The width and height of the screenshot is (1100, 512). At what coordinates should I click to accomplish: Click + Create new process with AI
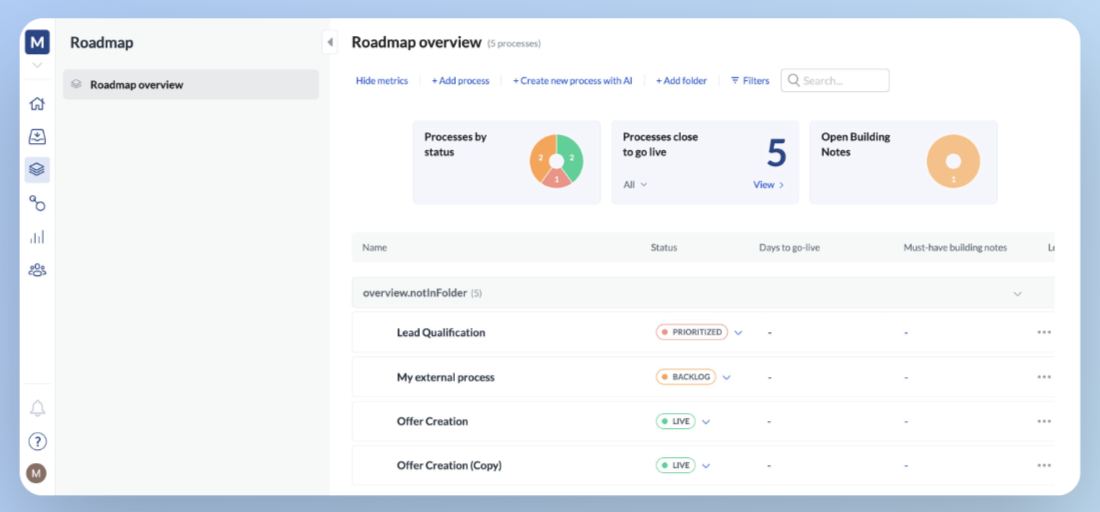(572, 81)
